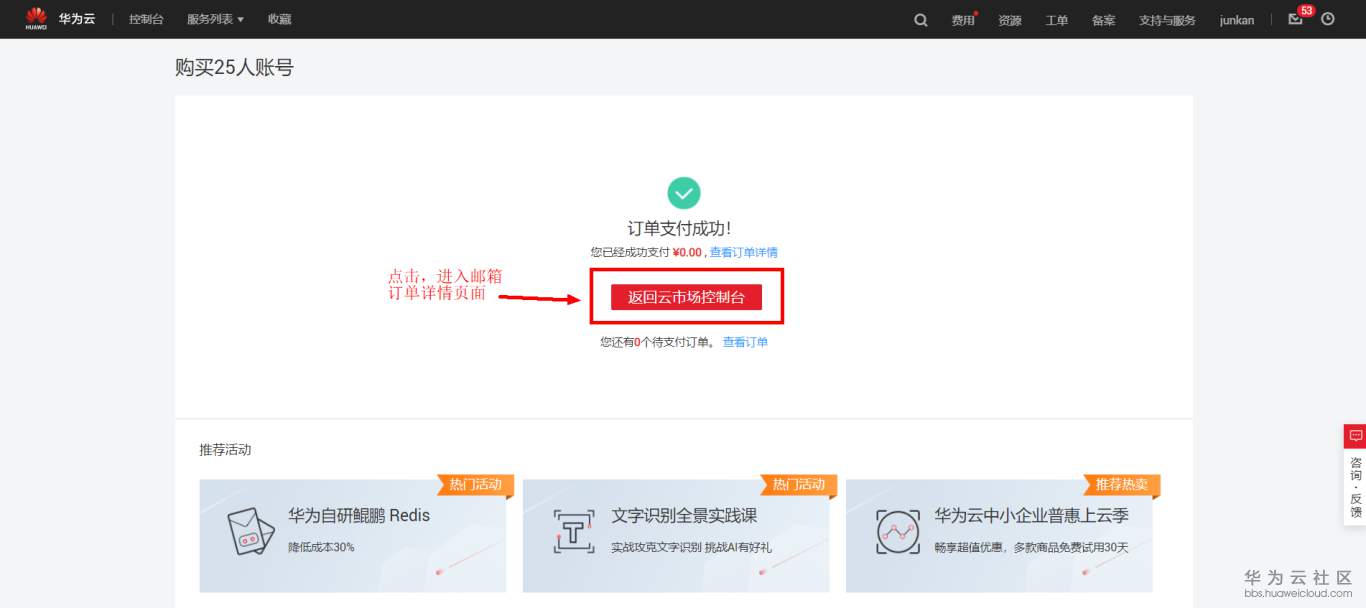Screen dimensions: 1366x608
Task: Open 收藏 in top navigation
Action: coord(280,19)
